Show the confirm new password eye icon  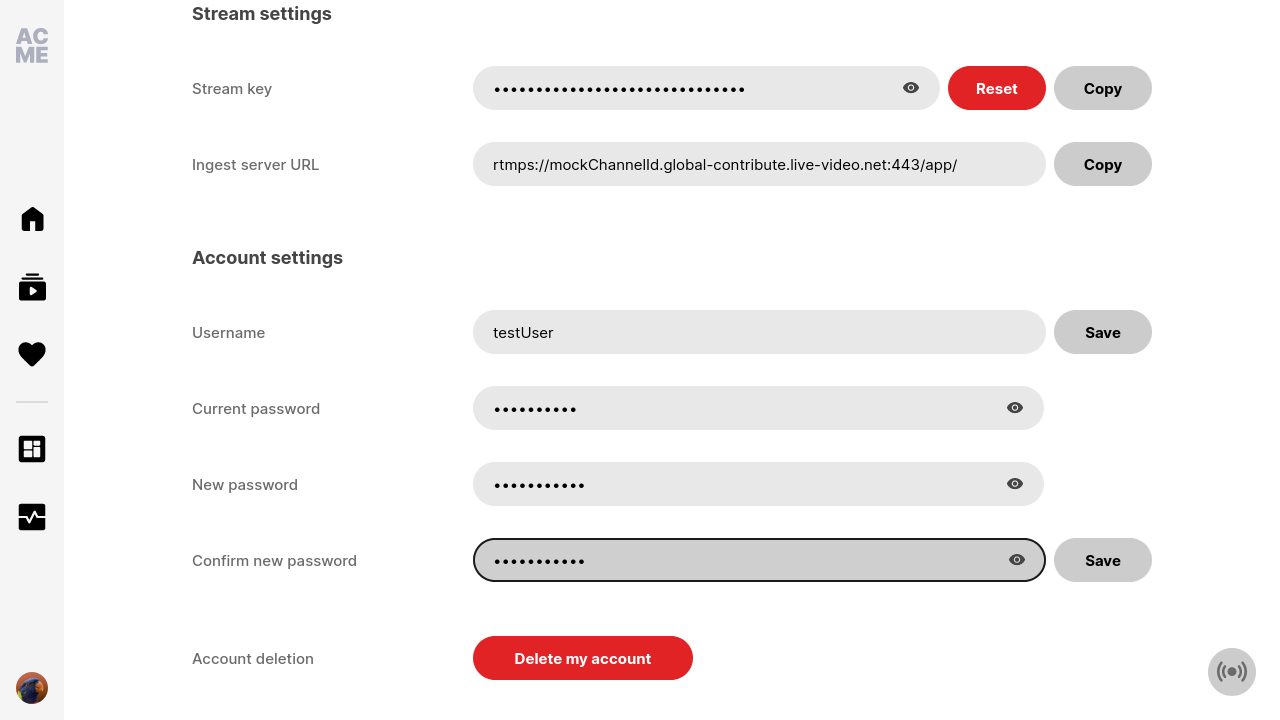click(x=1017, y=560)
